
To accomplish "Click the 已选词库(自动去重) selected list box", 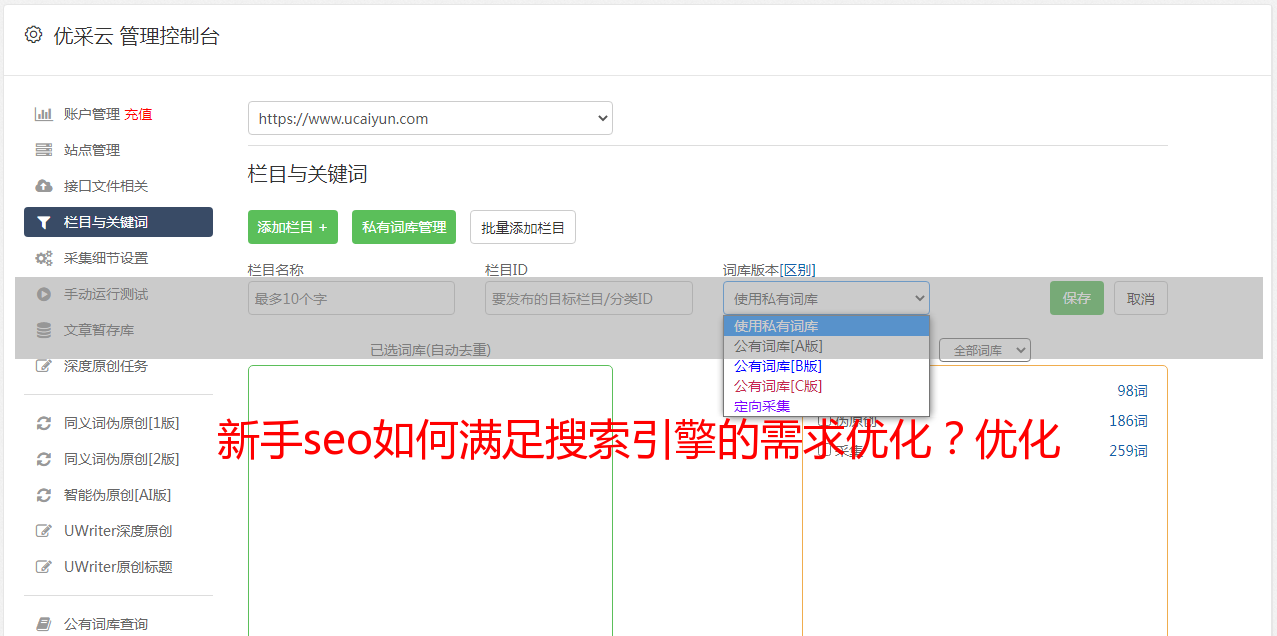I will [430, 500].
